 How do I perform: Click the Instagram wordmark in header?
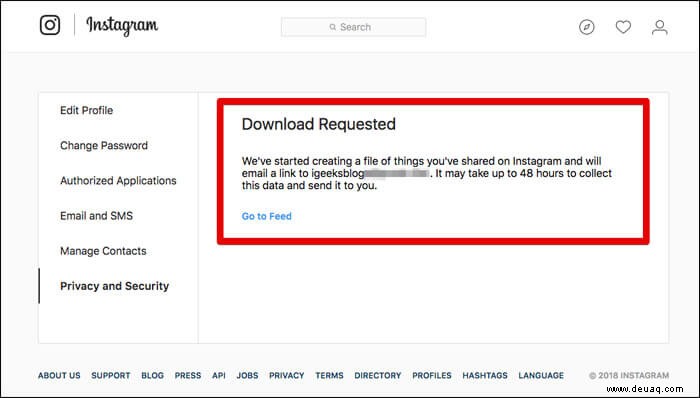pos(122,26)
